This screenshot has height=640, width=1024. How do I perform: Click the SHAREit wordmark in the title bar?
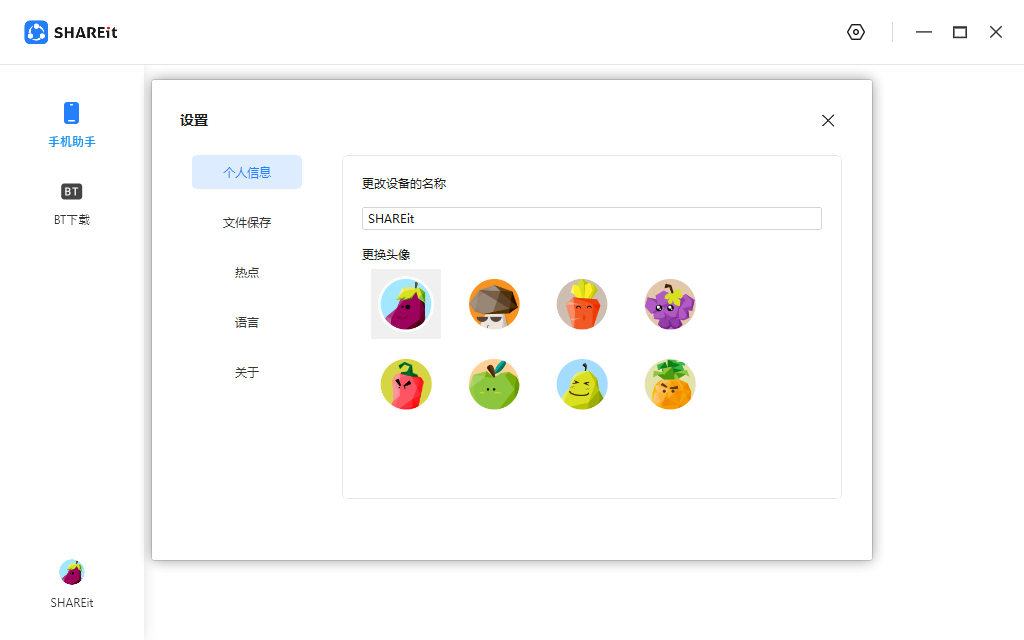[86, 33]
